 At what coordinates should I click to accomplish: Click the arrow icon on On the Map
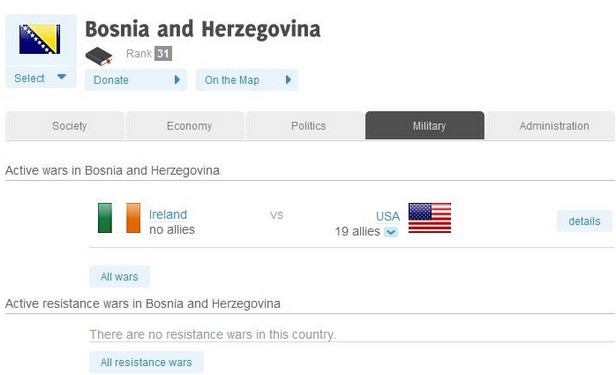point(288,80)
